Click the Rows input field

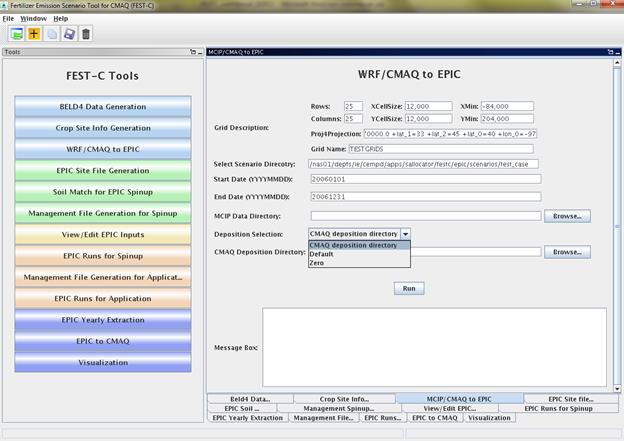(353, 106)
